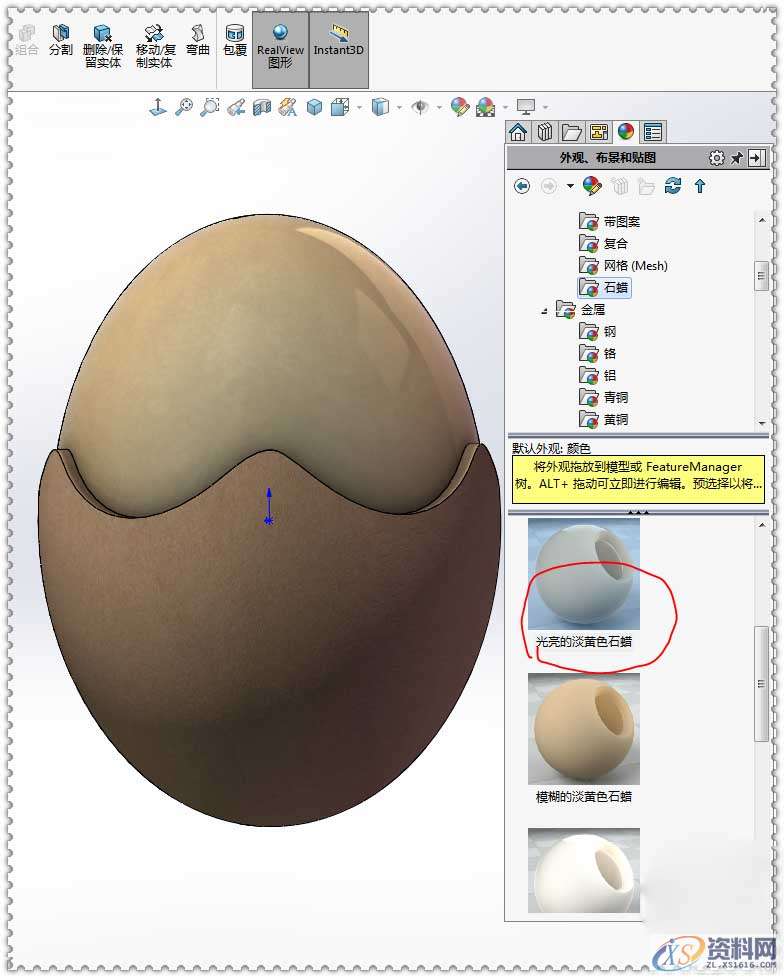Expand the display style dropdown arrow

click(x=400, y=108)
